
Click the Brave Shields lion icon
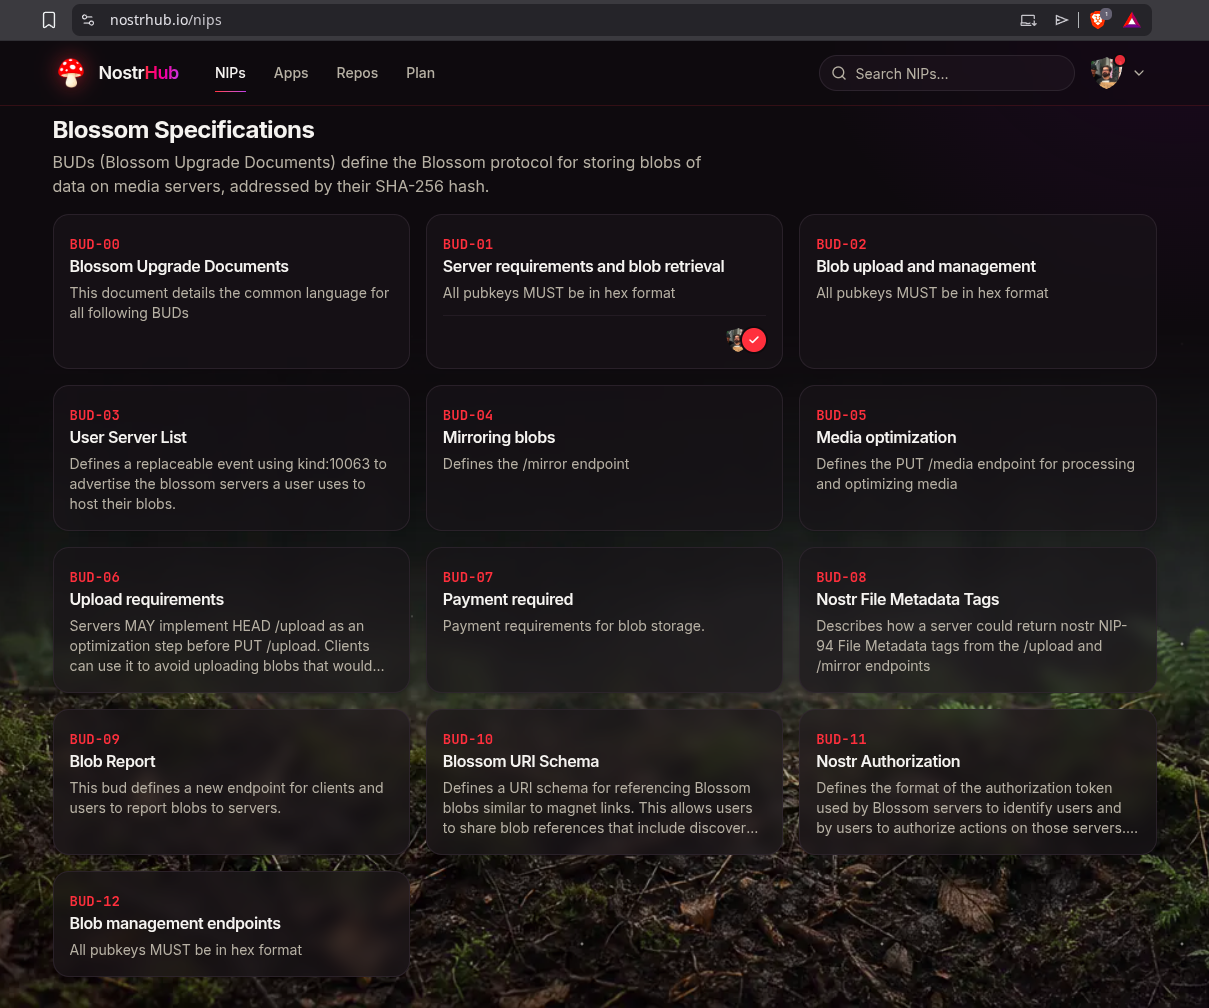1099,20
